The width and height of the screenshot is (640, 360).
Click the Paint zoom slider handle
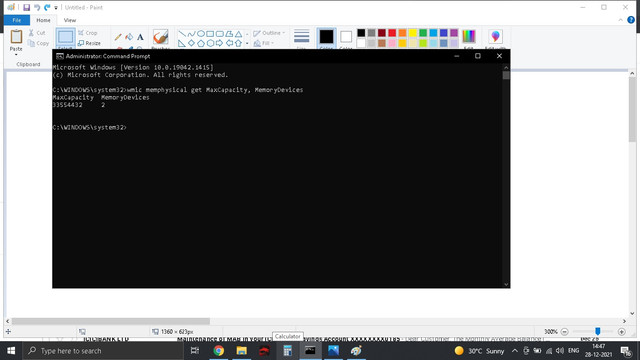coord(598,331)
